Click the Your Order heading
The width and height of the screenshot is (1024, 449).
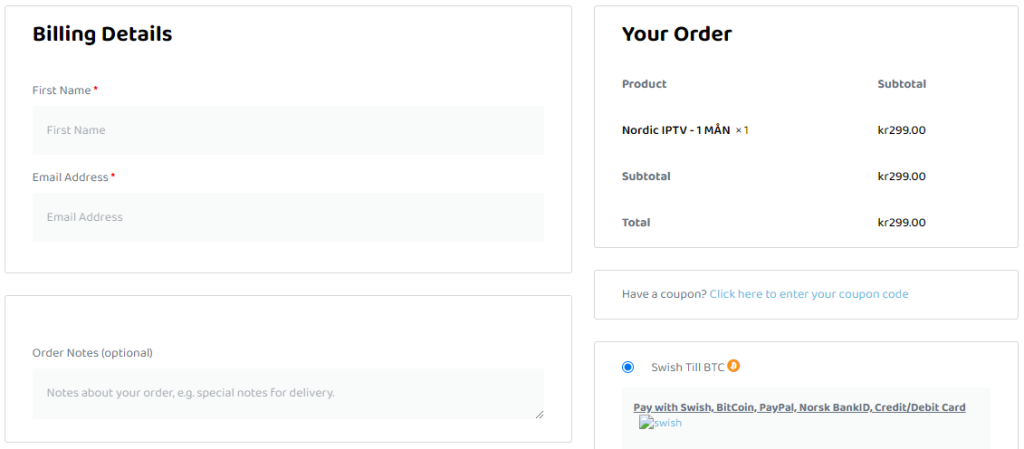(x=676, y=34)
